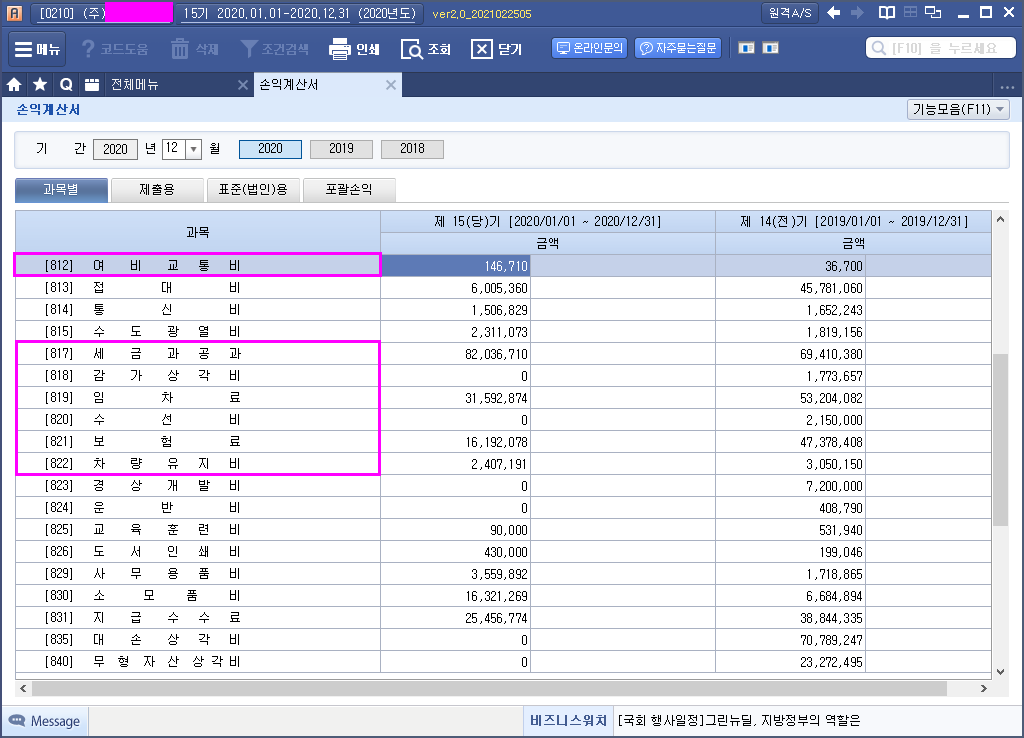Click the right split-panel layout icon

tap(771, 48)
